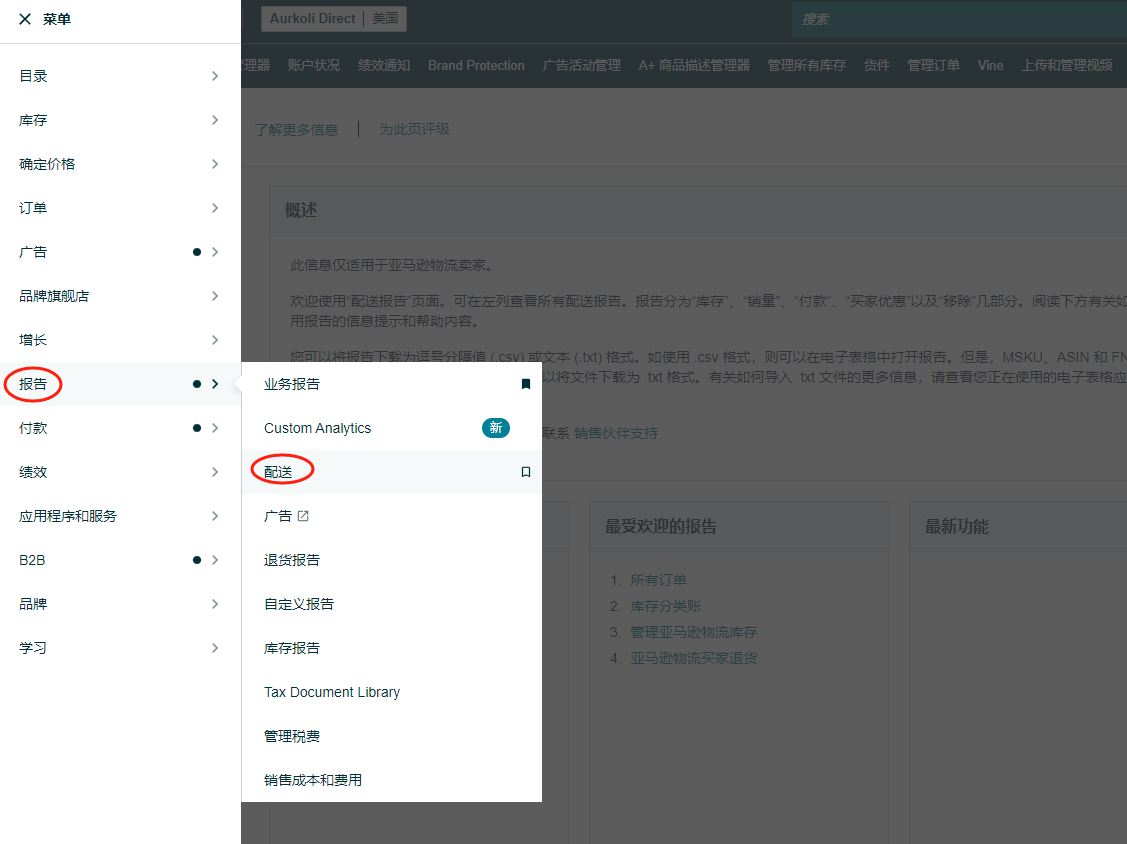Viewport: 1127px width, 844px height.
Task: Open the 品牌旗舰店 menu arrow
Action: coord(215,296)
